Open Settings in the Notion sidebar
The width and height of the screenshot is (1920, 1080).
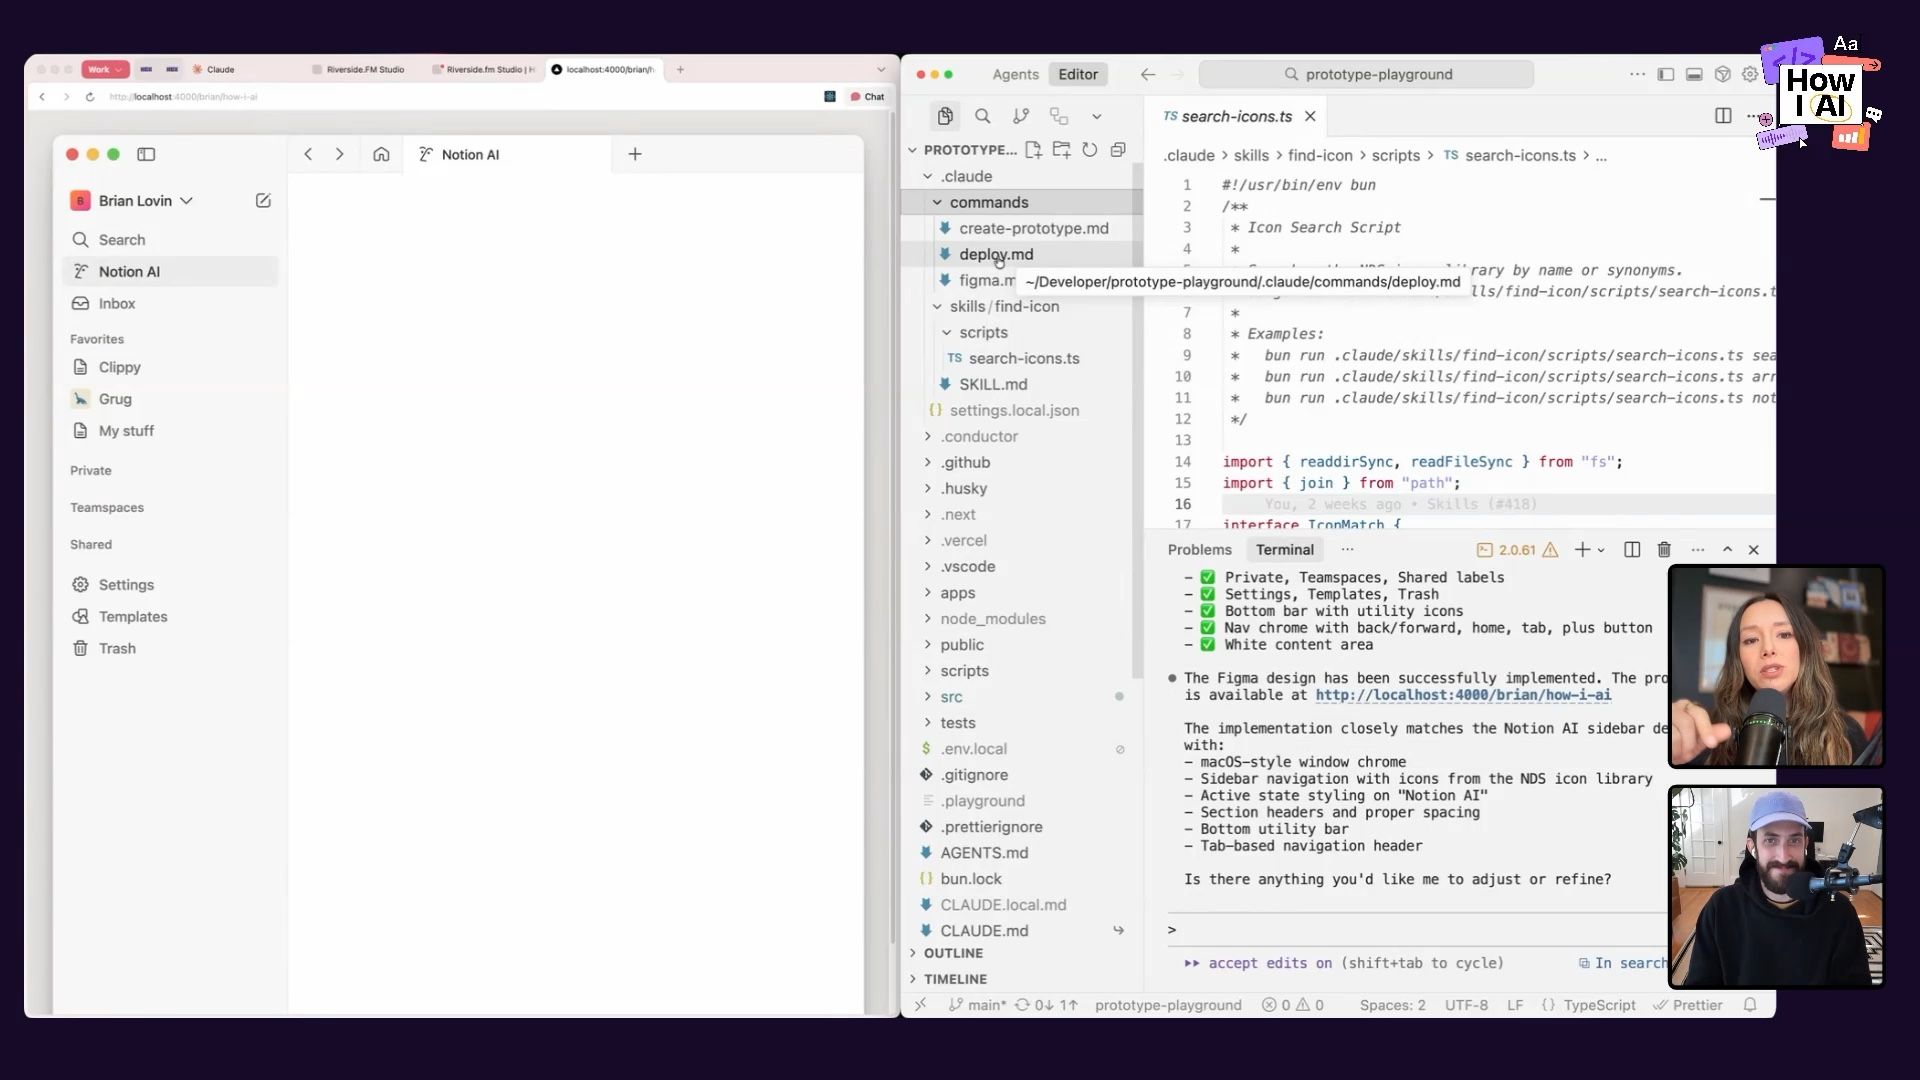[x=170, y=585]
